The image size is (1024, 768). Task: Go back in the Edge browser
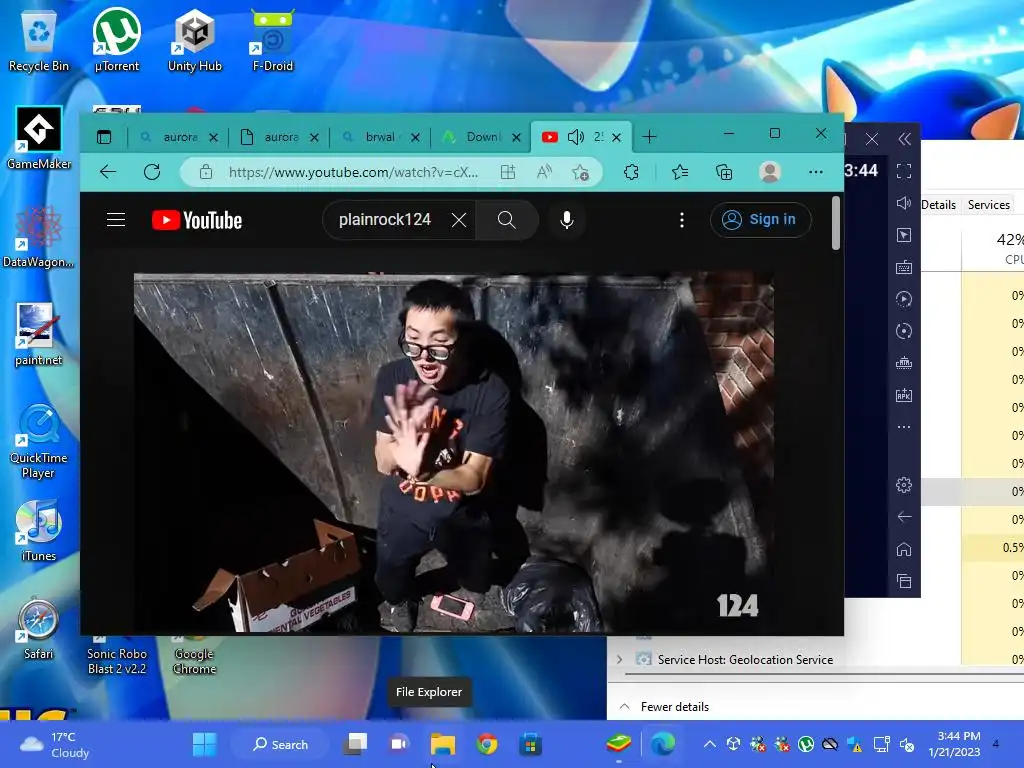108,172
